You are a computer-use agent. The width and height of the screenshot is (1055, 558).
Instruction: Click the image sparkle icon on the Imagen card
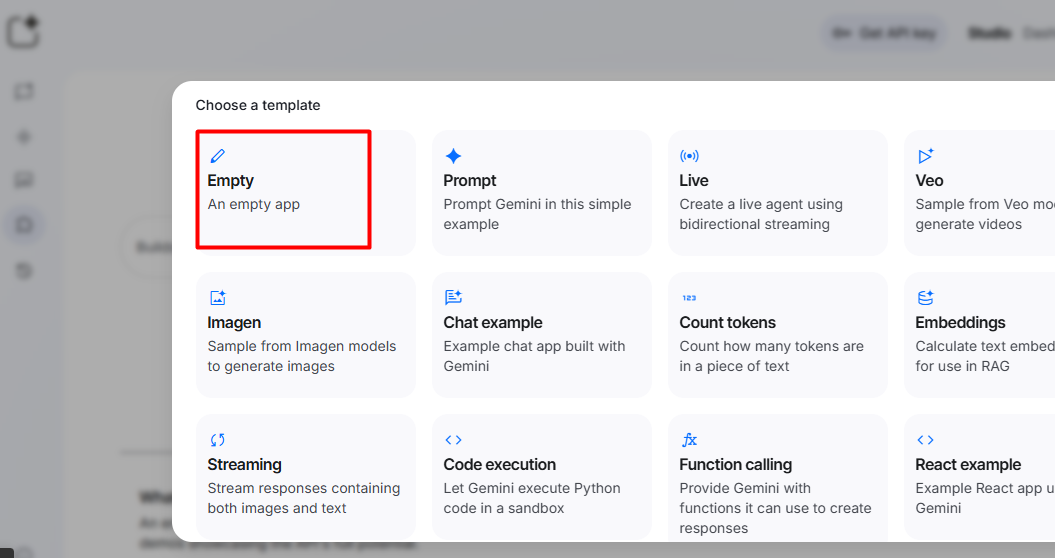(218, 298)
